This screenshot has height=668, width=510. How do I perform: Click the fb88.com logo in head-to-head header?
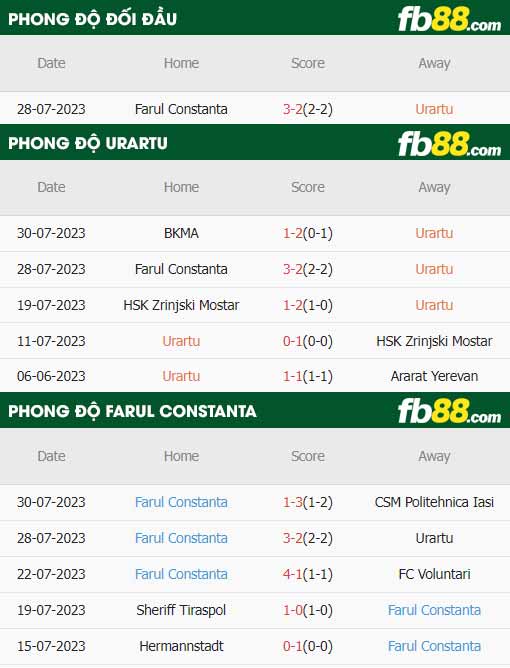449,19
